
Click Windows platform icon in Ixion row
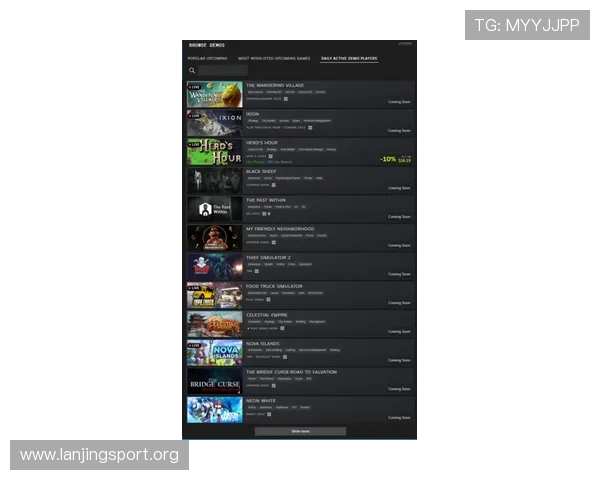310,127
